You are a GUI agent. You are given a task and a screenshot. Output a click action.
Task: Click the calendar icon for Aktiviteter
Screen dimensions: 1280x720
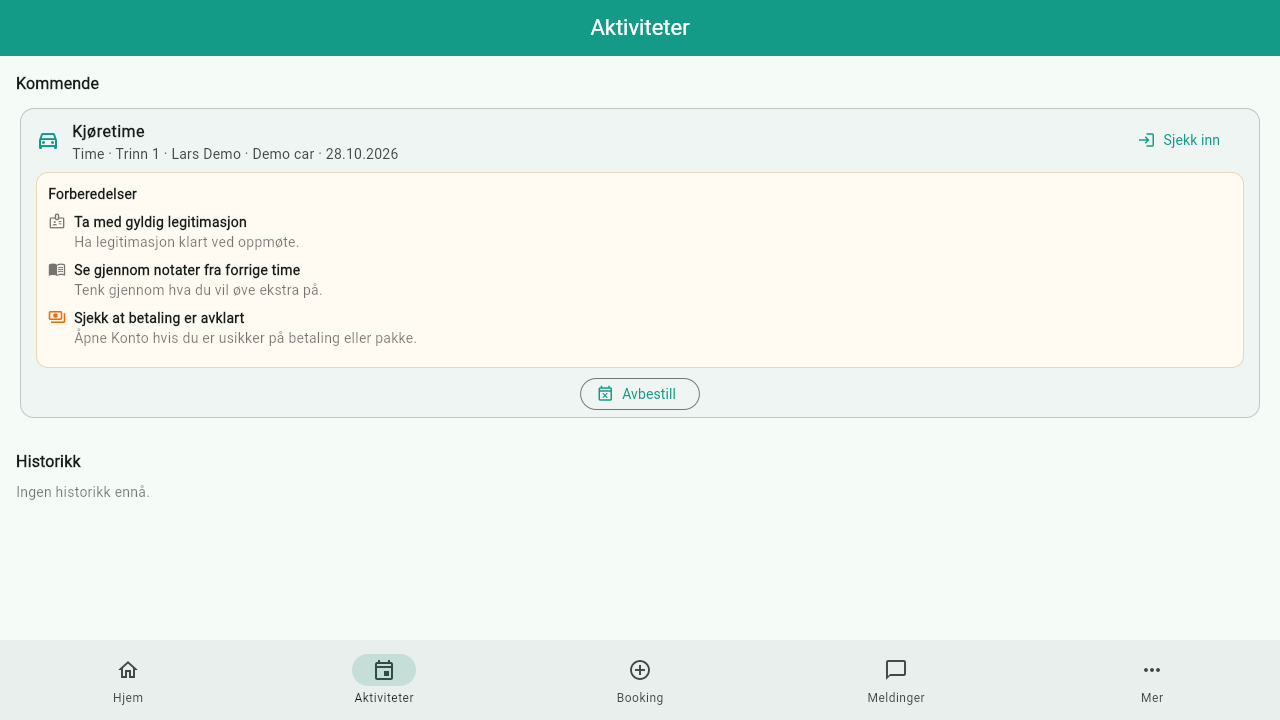click(384, 670)
